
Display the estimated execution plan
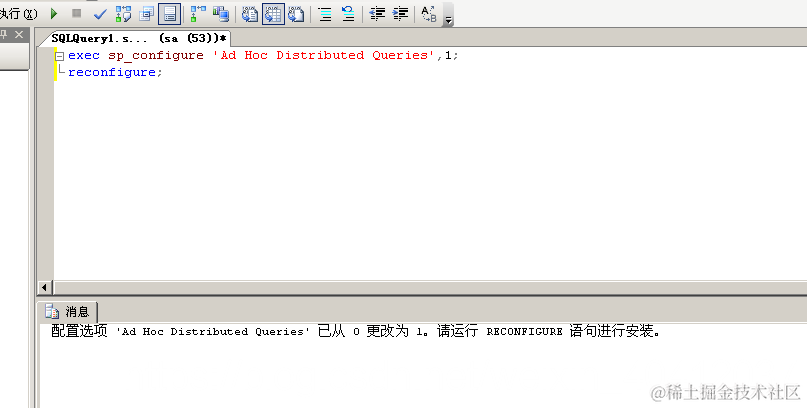click(x=123, y=14)
